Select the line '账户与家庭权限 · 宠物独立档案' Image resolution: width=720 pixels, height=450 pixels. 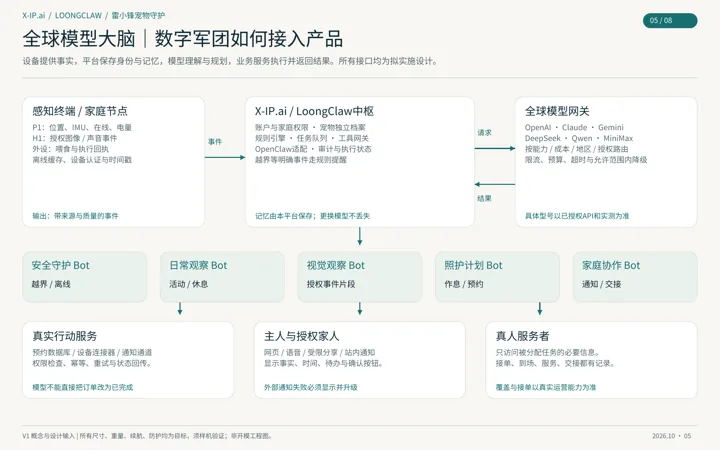coord(310,127)
